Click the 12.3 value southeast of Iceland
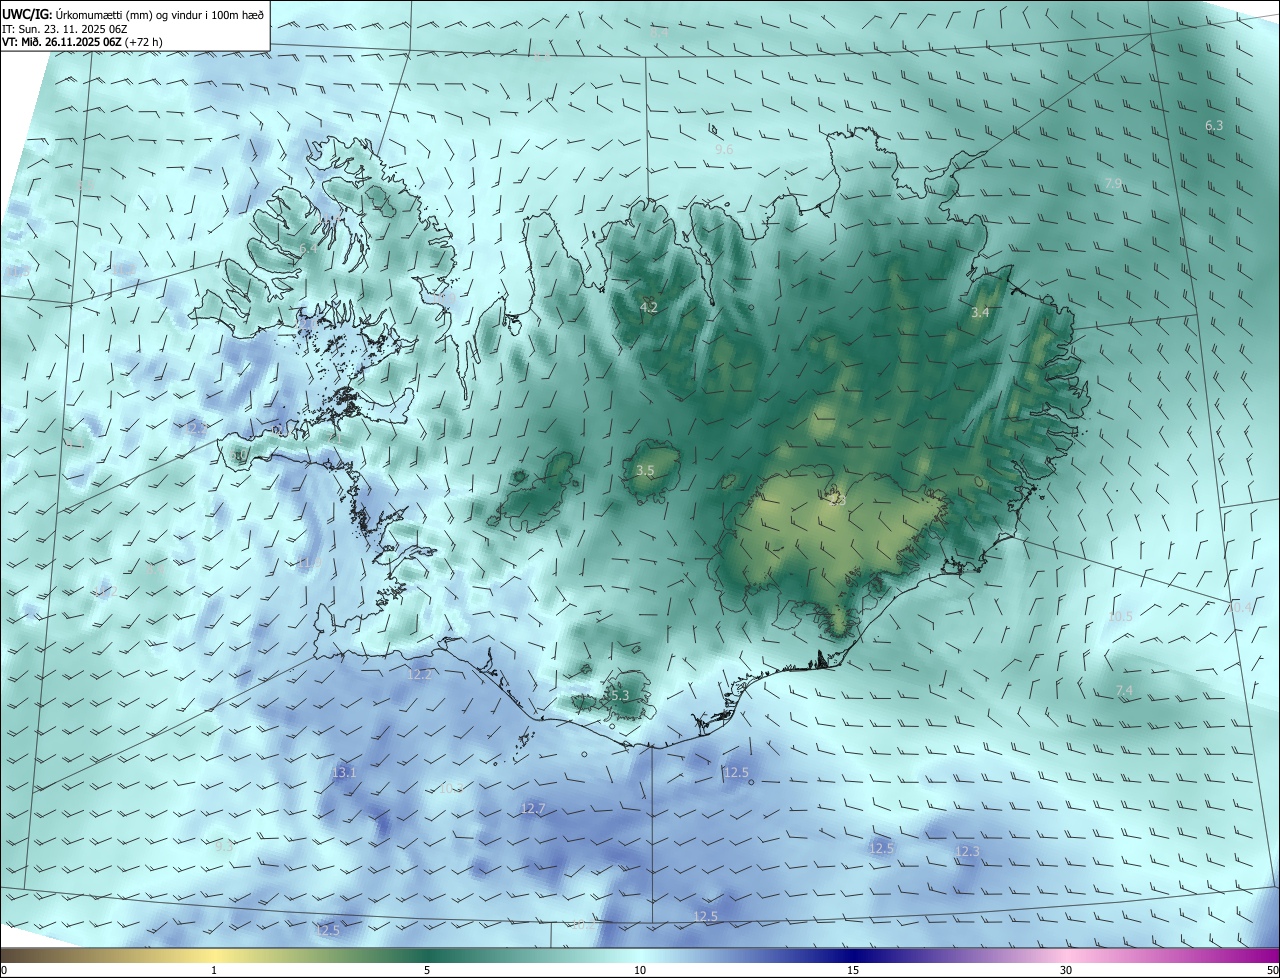Screen dimensions: 1280x978 pos(967,852)
